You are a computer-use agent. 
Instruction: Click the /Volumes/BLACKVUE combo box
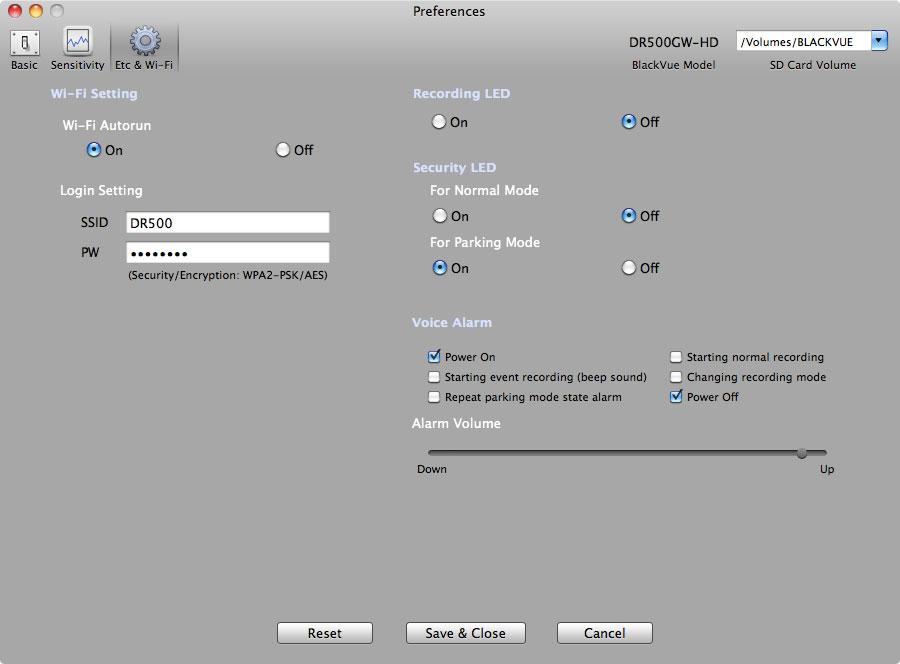tap(812, 41)
